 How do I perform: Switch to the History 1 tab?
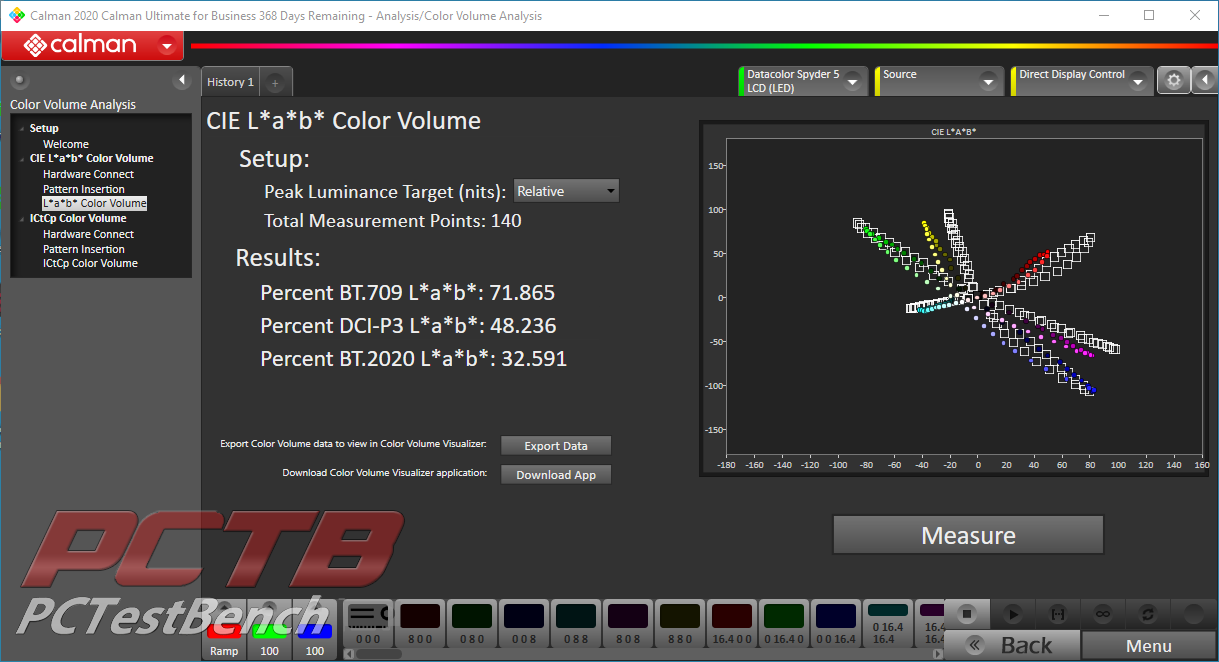point(230,82)
